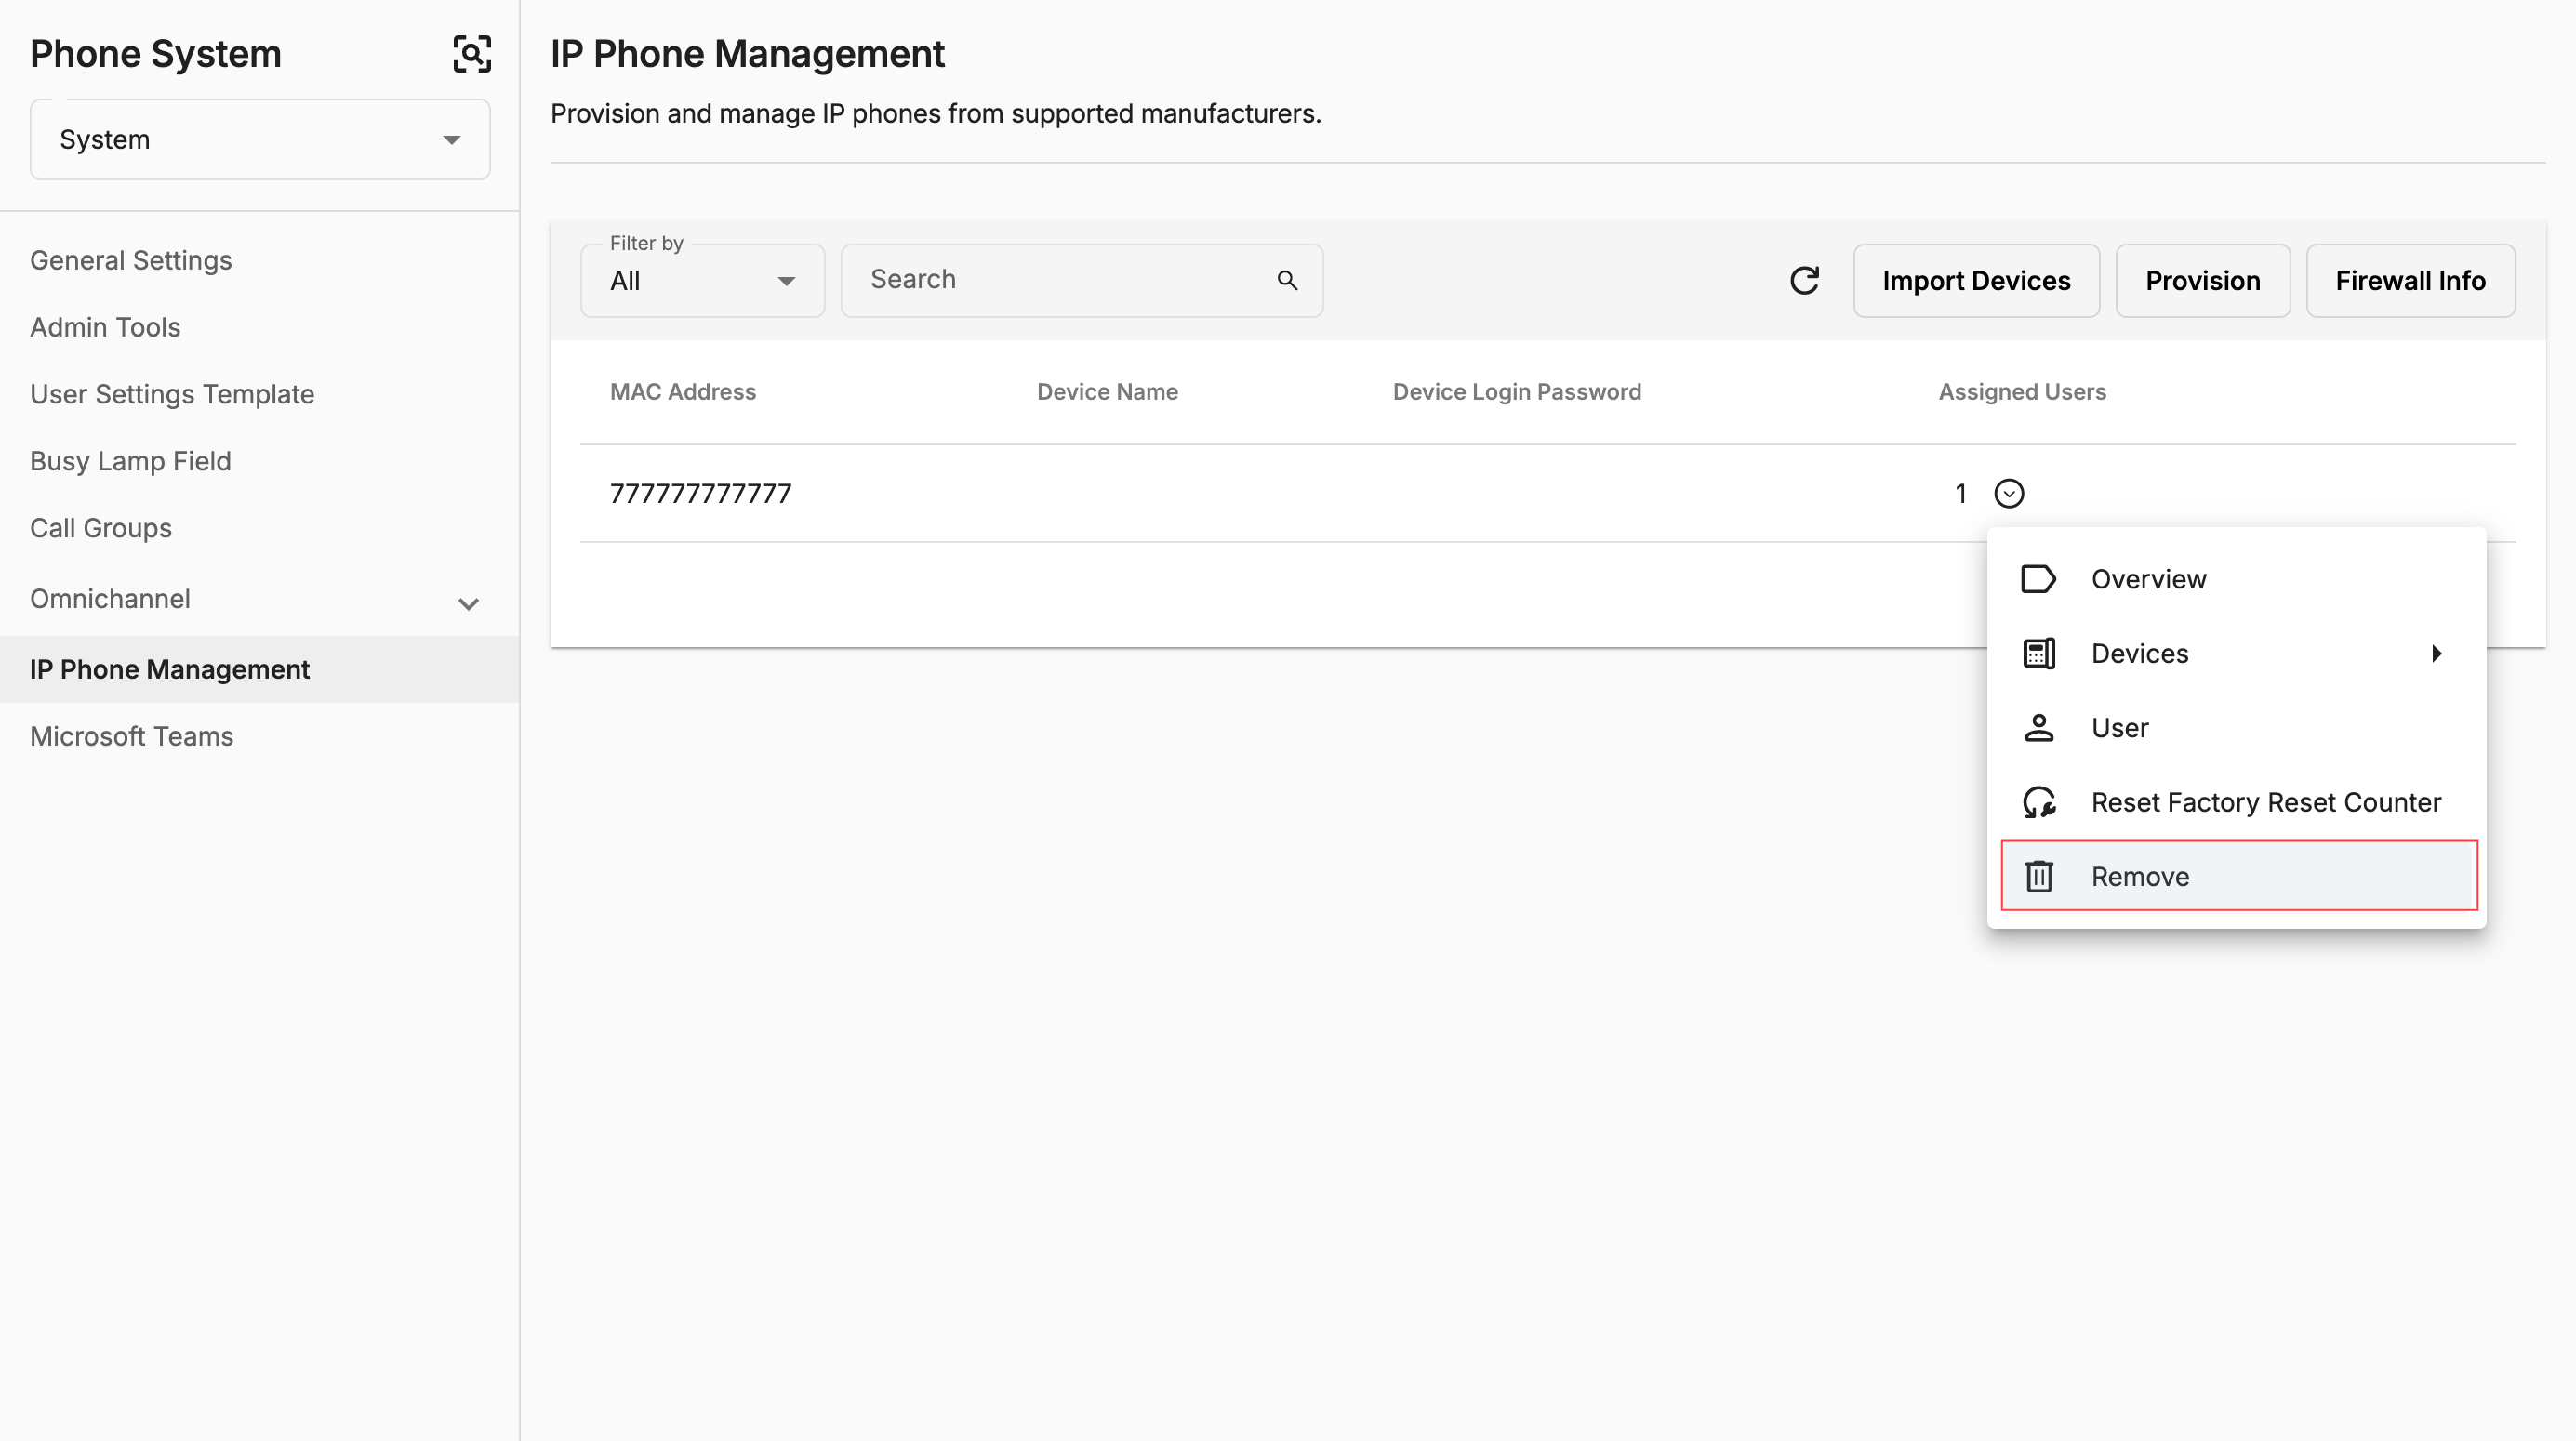Click the Phone System sidebar title
Image resolution: width=2576 pixels, height=1441 pixels.
click(x=156, y=54)
